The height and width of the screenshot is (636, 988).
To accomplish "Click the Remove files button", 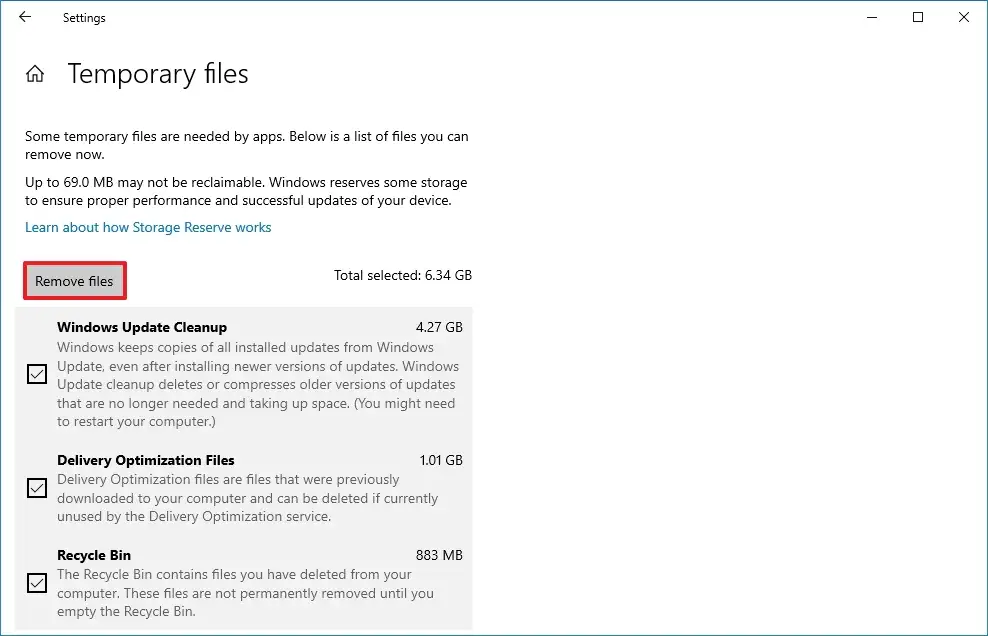I will (x=74, y=281).
